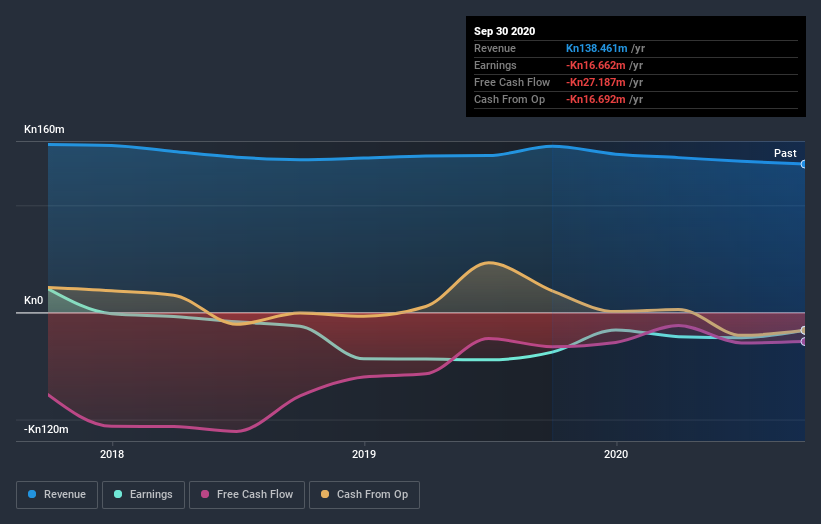This screenshot has height=524, width=821.
Task: Click the 'Free Cash Flow' tooltip row label
Action: 512,82
